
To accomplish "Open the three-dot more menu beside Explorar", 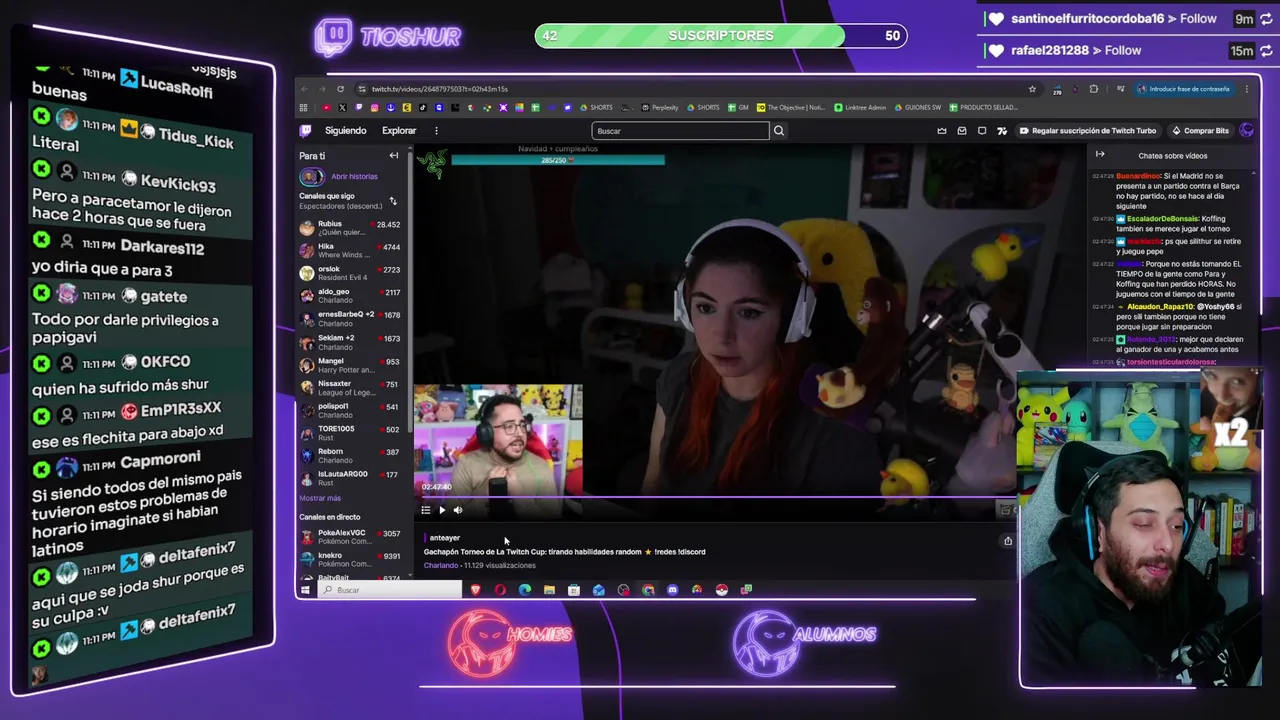I will tap(436, 131).
